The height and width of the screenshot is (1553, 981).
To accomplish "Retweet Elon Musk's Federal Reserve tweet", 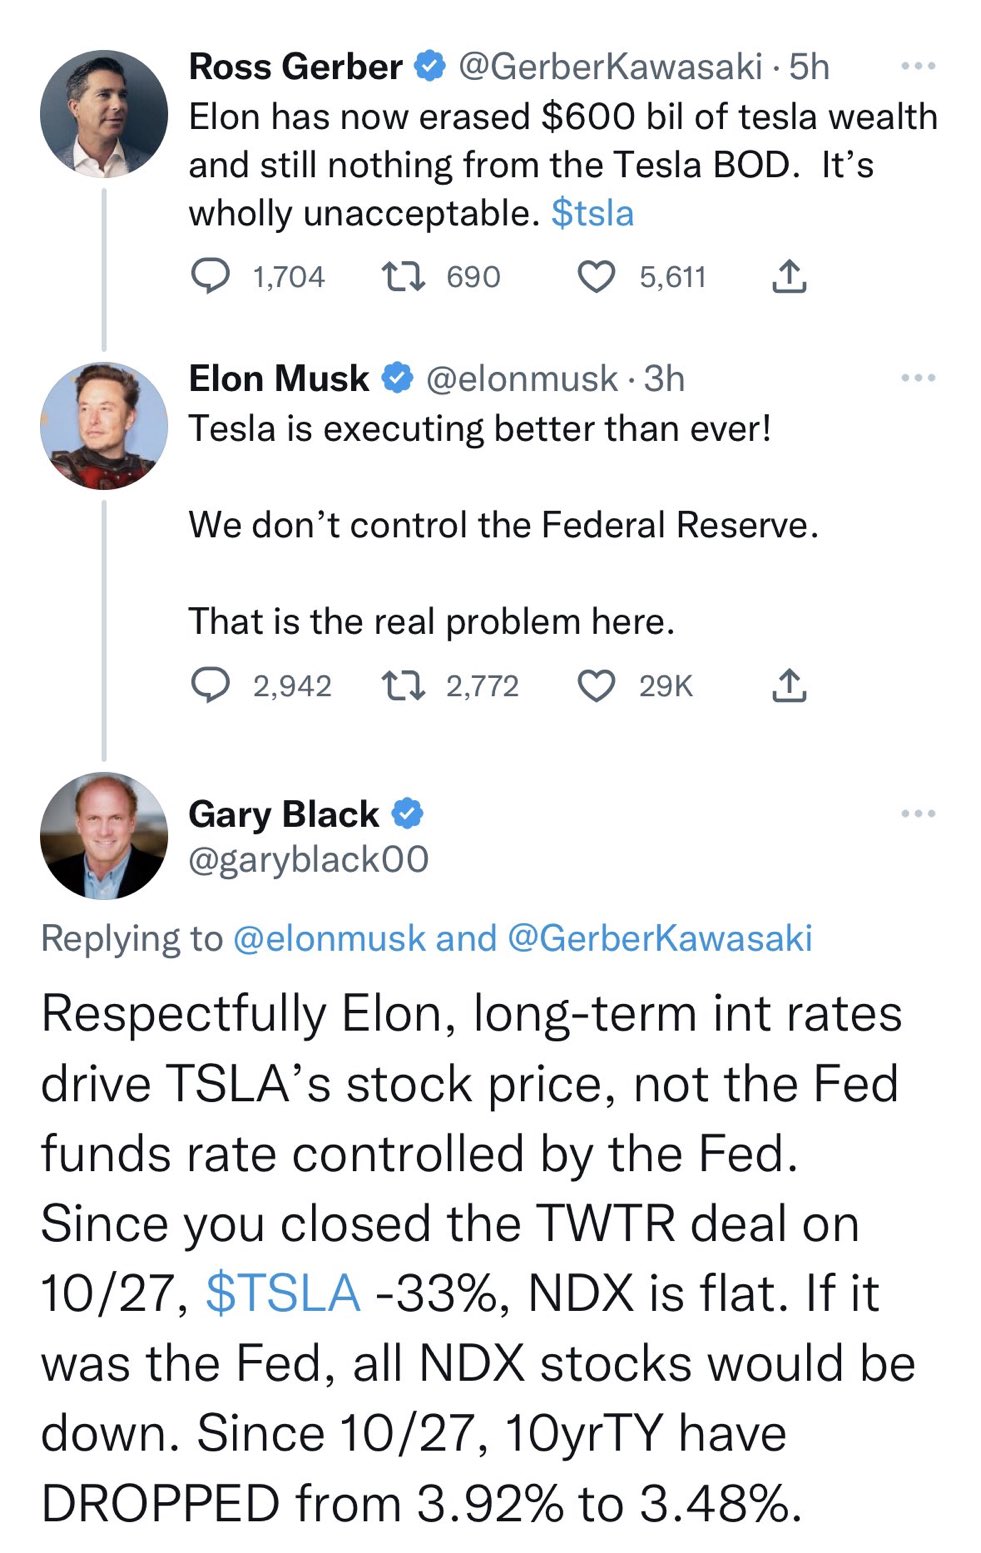I will (x=405, y=686).
